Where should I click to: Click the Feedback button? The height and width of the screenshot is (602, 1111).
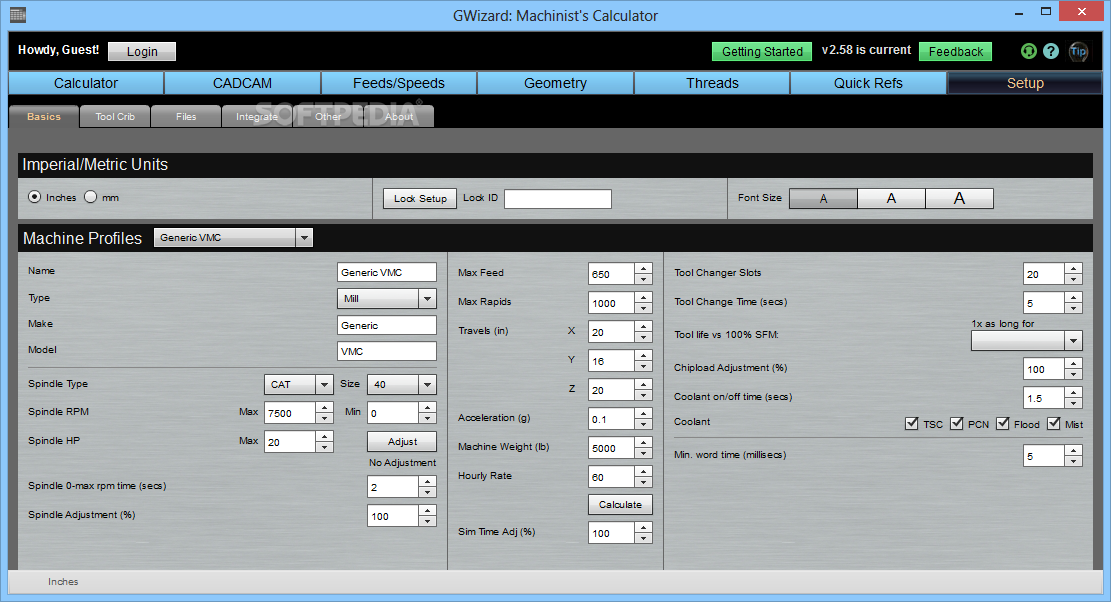click(x=955, y=51)
